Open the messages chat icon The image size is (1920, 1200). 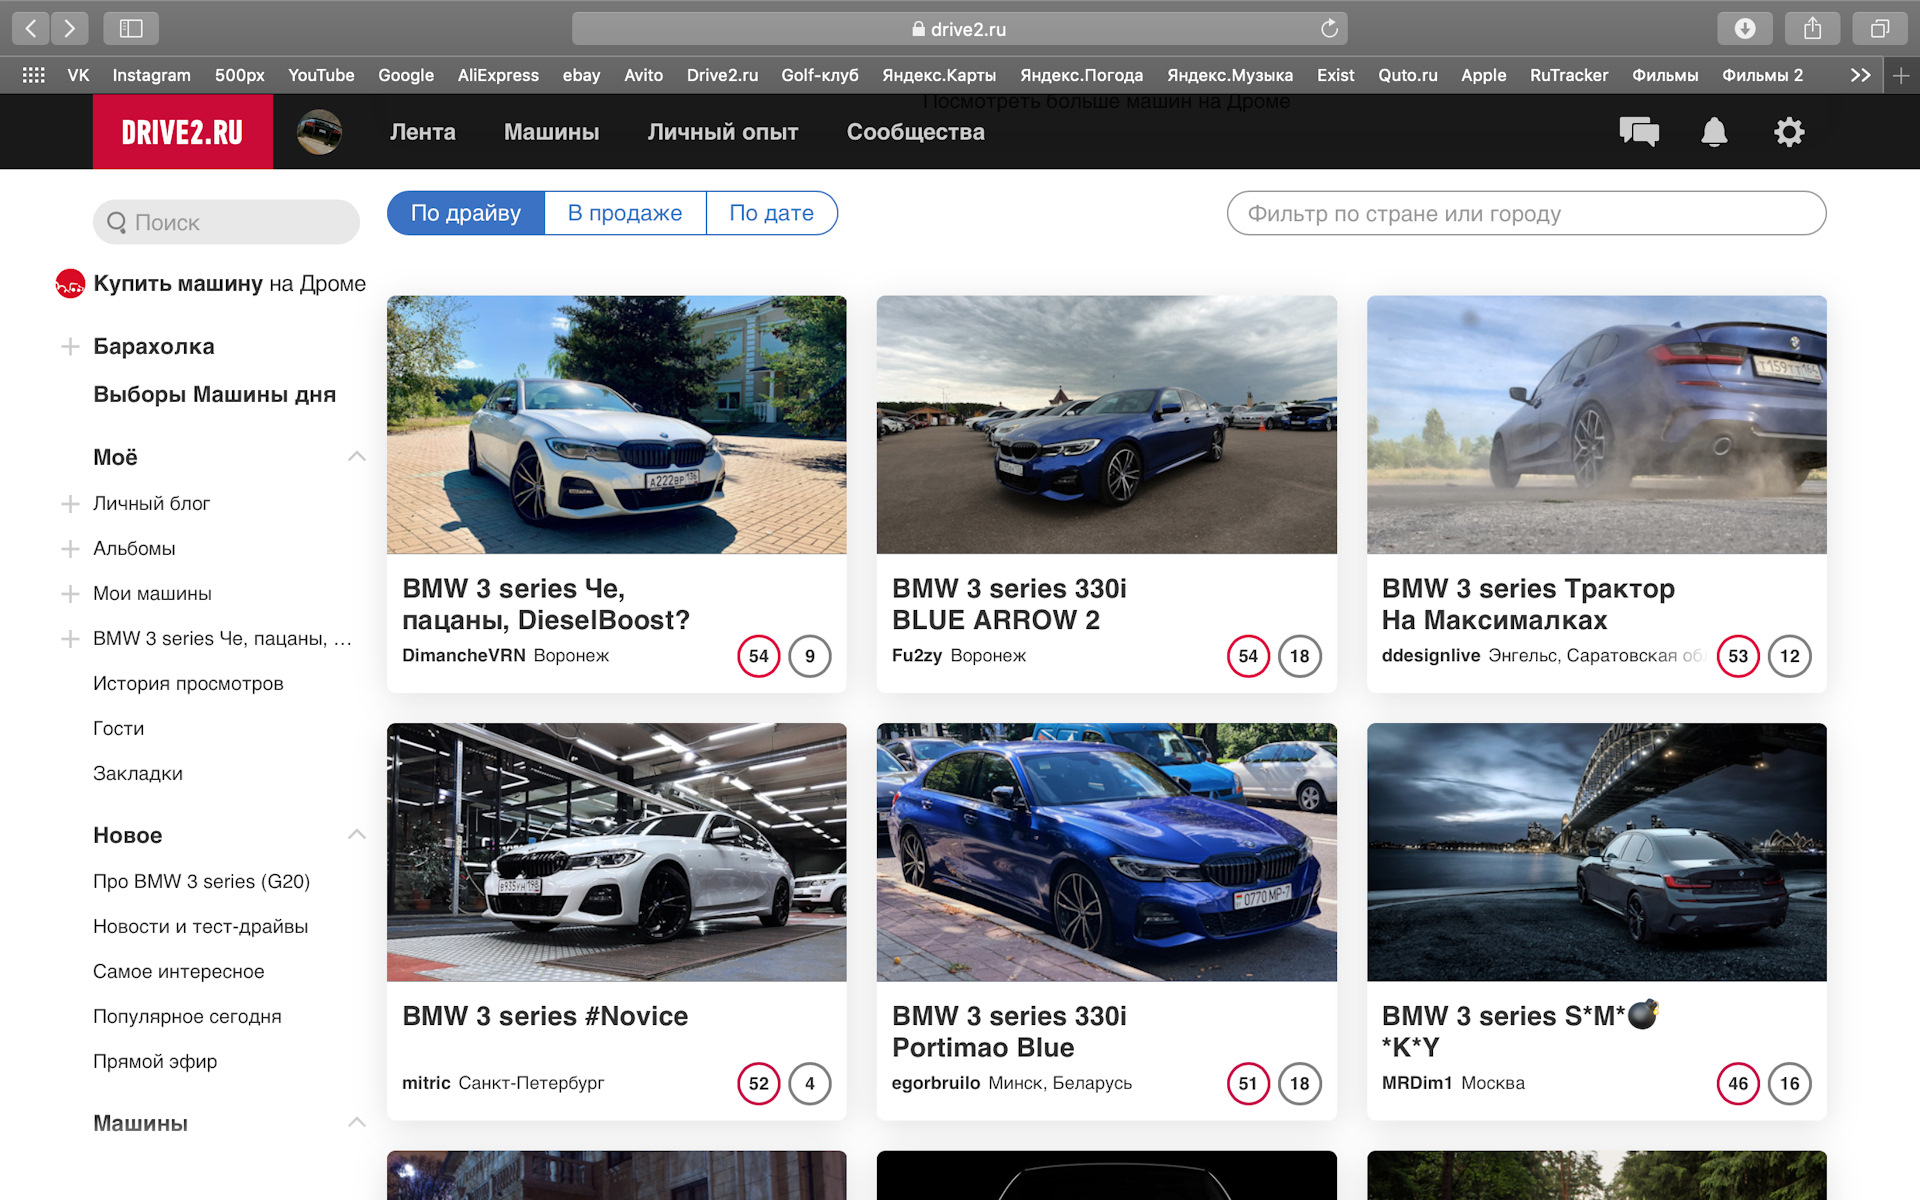pos(1639,132)
